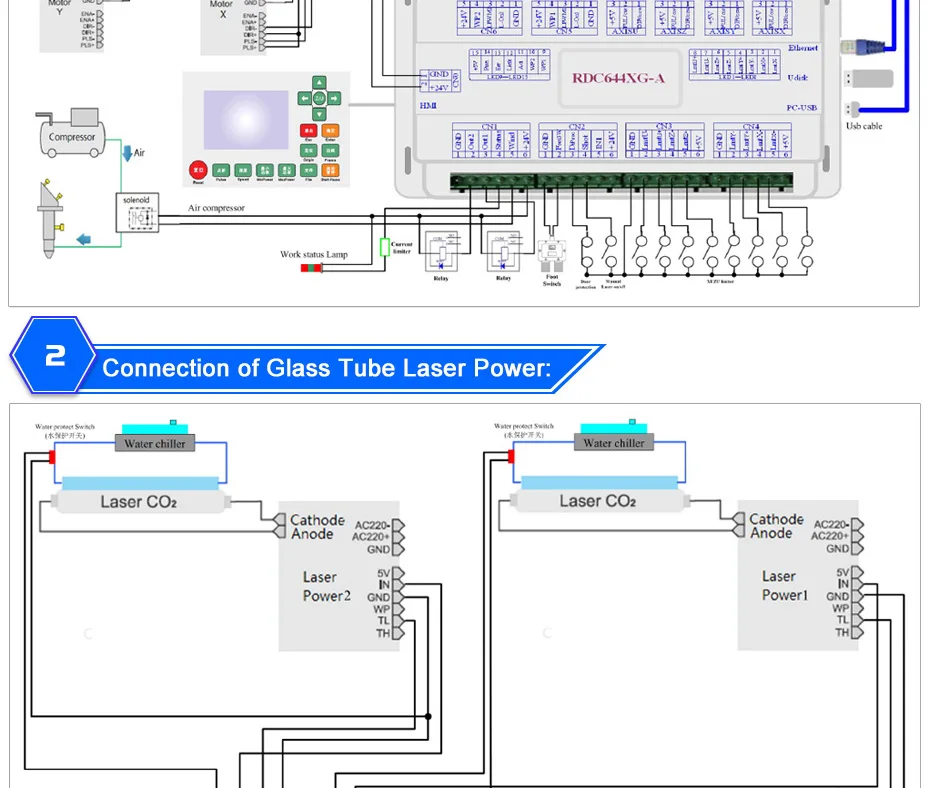Tap the up arrow key on HMI panel
The image size is (930, 788).
(x=319, y=82)
